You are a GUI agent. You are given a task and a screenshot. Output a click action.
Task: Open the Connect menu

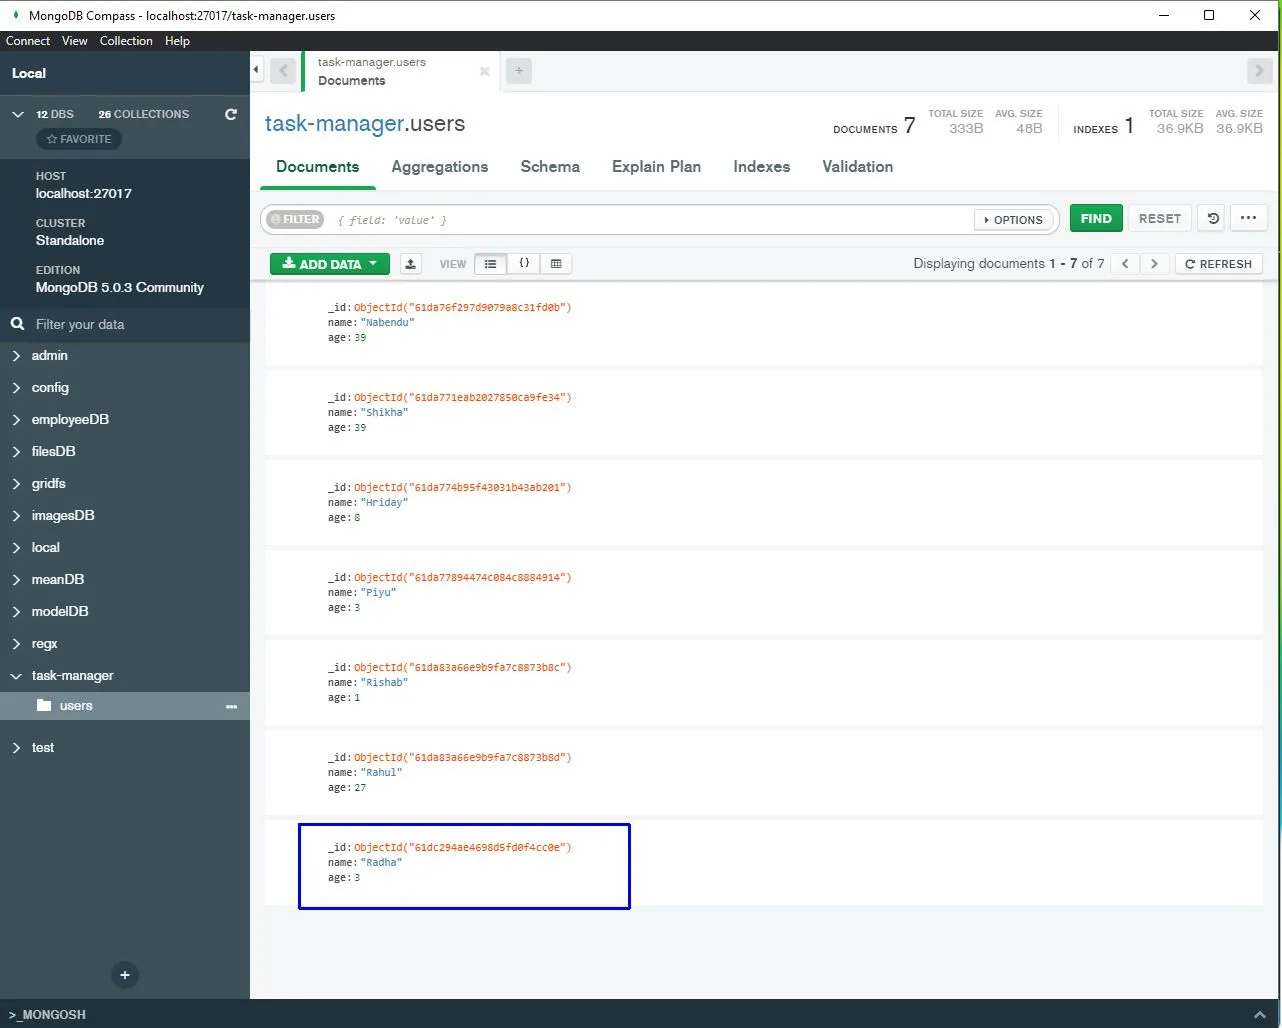28,41
